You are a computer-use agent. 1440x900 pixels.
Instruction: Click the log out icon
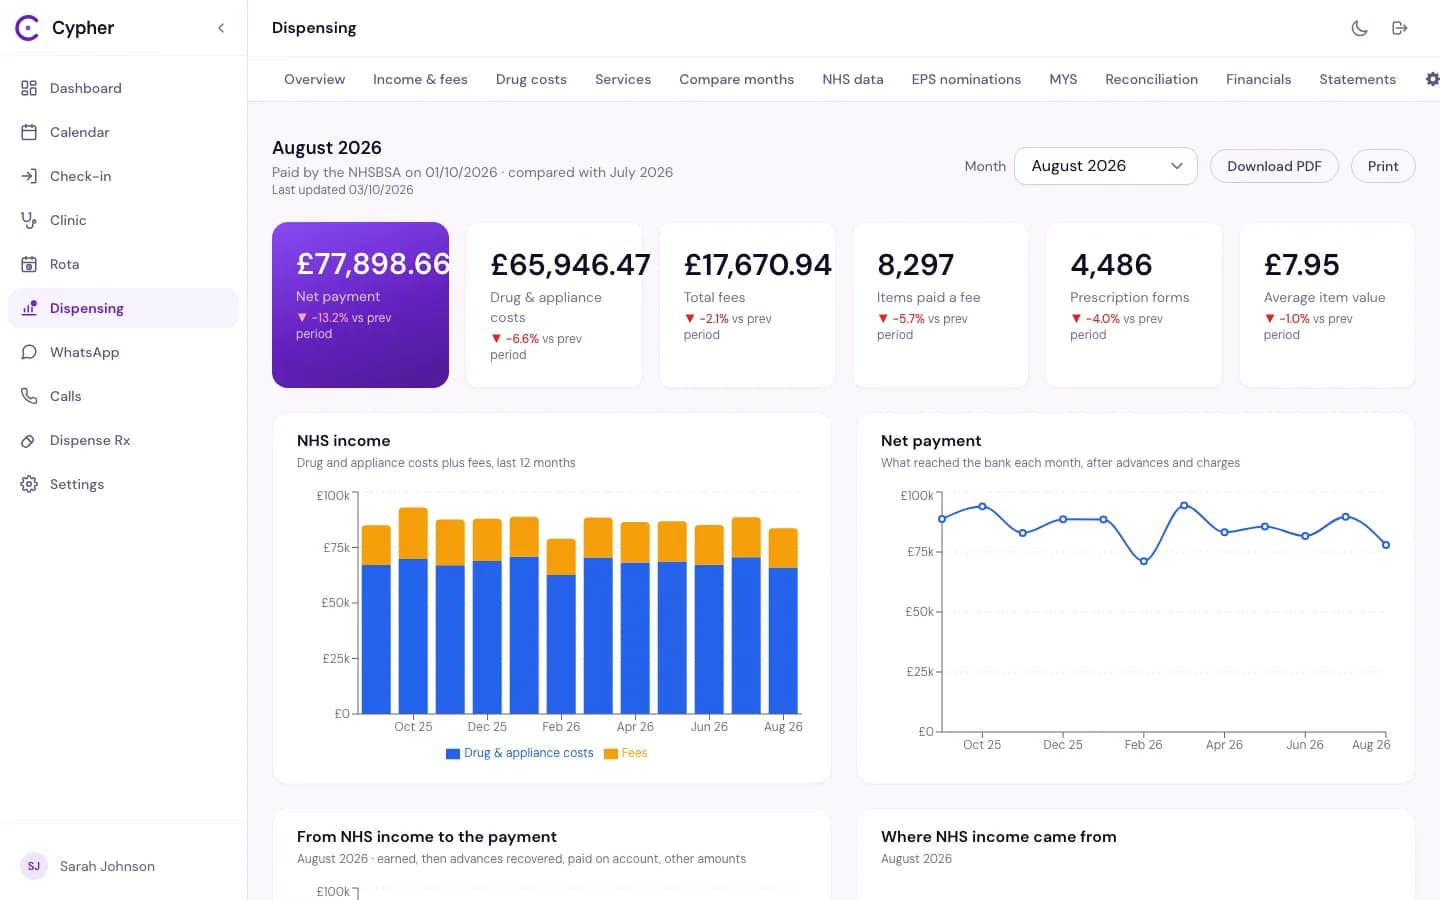1399,28
